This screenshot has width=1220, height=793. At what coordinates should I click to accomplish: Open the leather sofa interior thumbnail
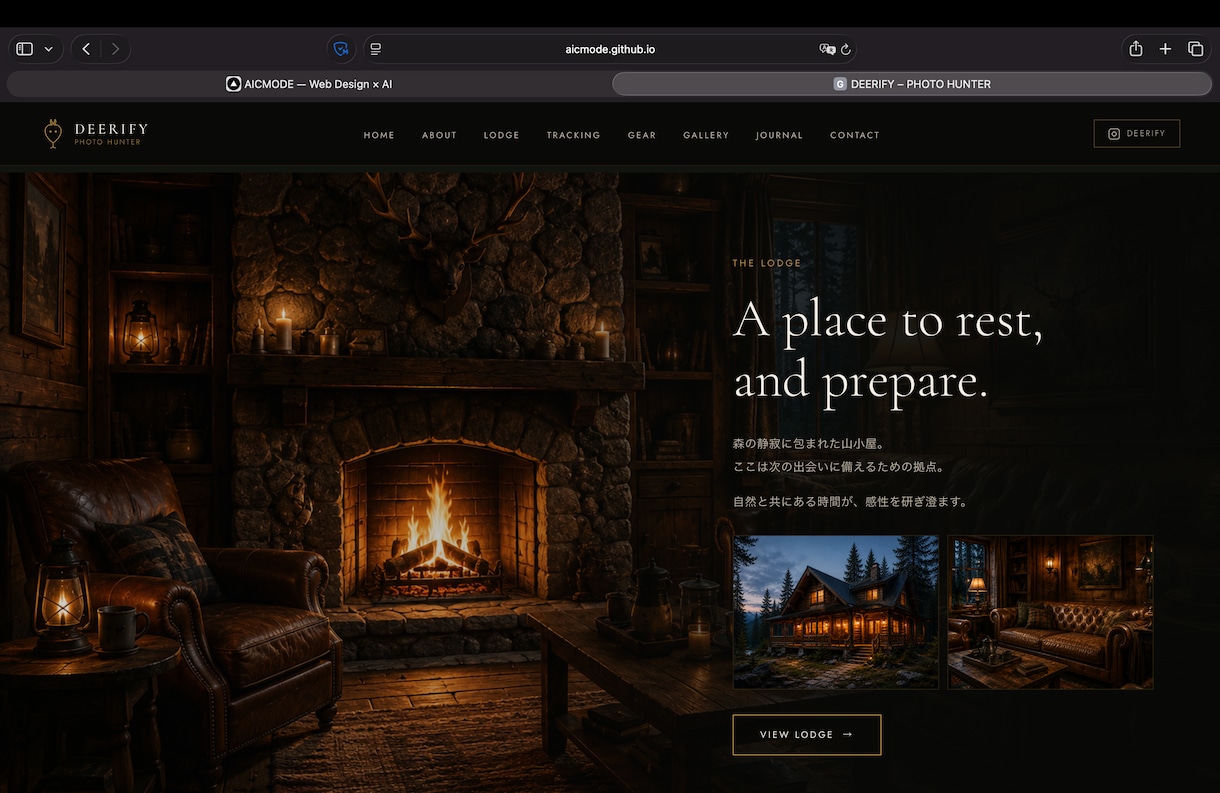[1050, 612]
